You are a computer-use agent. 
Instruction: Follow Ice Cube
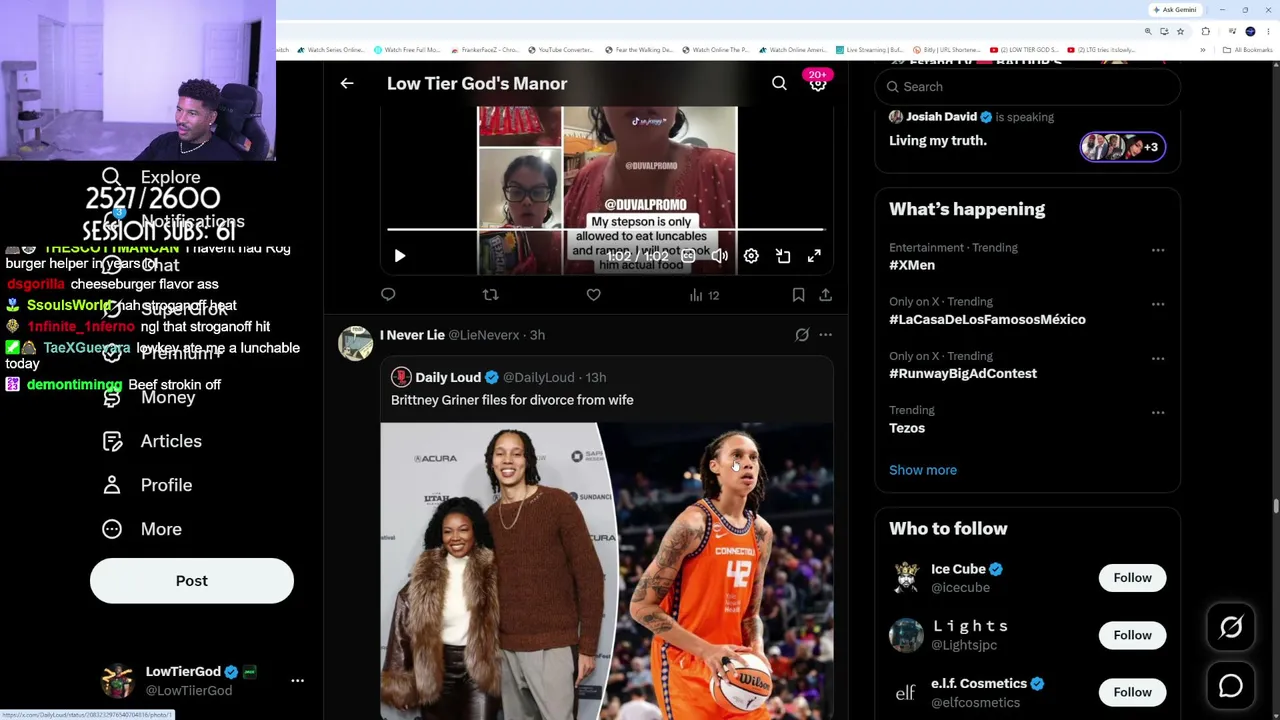(1132, 578)
